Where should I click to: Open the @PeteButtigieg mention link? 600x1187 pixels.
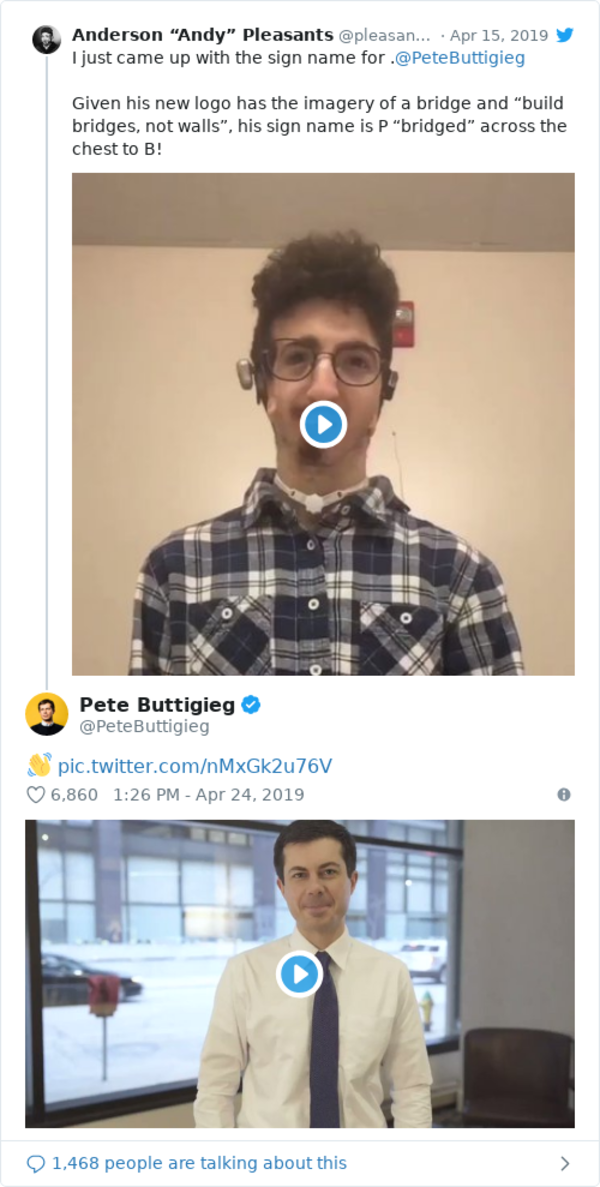click(x=460, y=58)
